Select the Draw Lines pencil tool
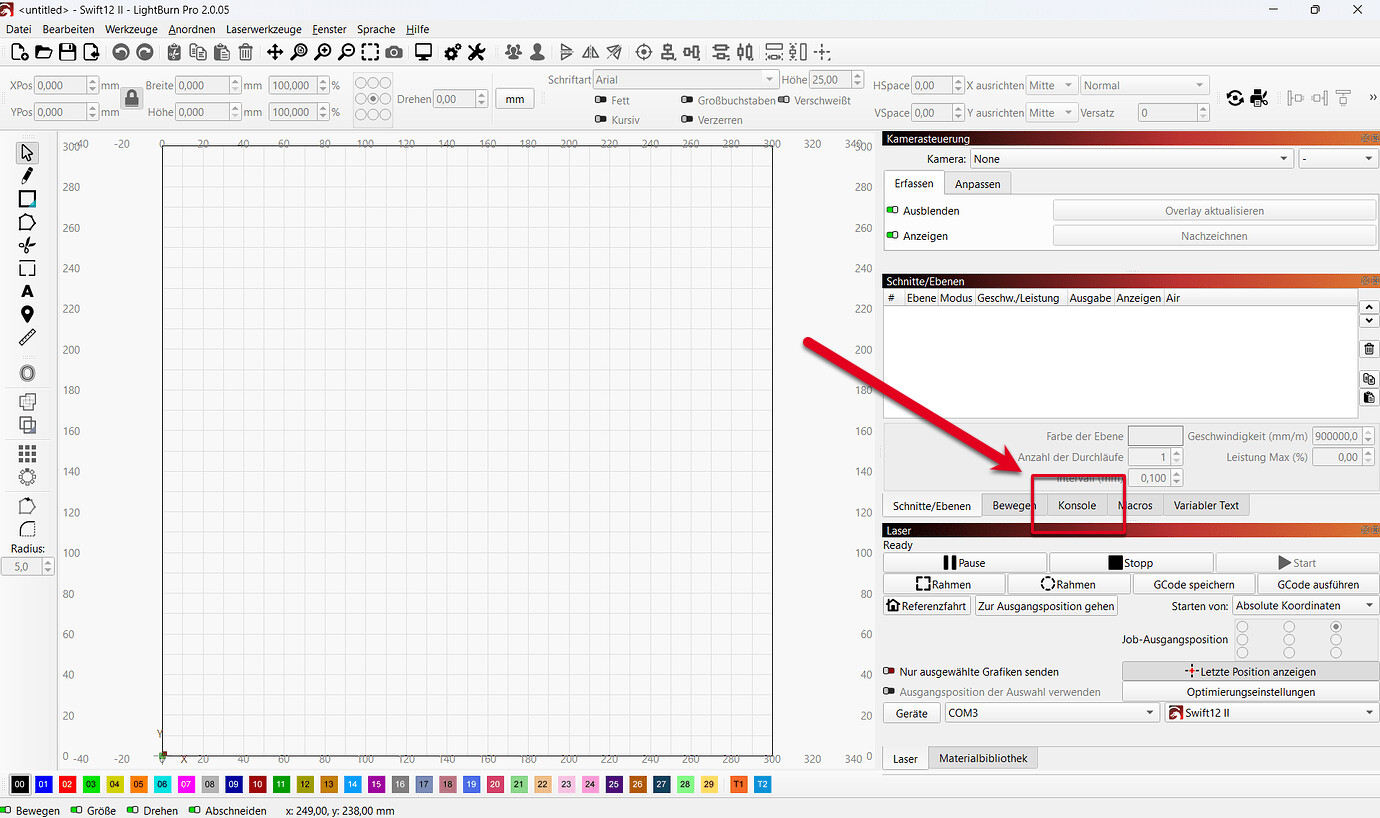 tap(27, 176)
